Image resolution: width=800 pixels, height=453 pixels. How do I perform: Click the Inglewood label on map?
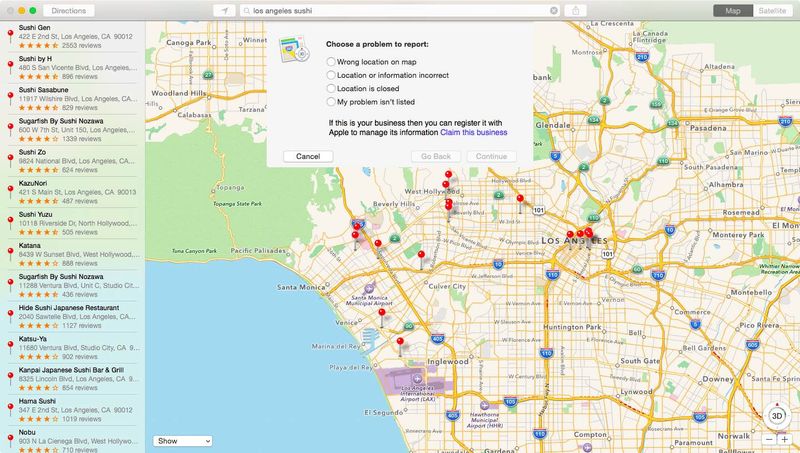coord(448,362)
